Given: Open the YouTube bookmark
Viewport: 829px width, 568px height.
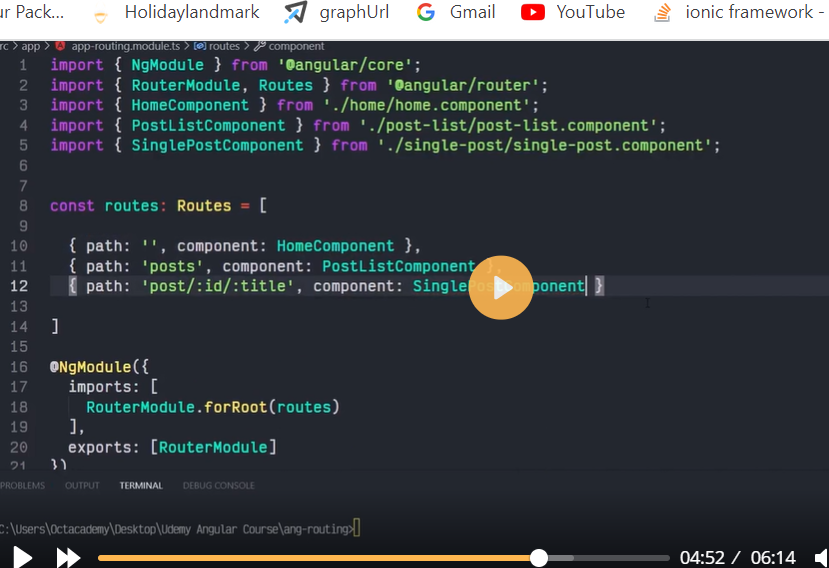Looking at the screenshot, I should [590, 12].
